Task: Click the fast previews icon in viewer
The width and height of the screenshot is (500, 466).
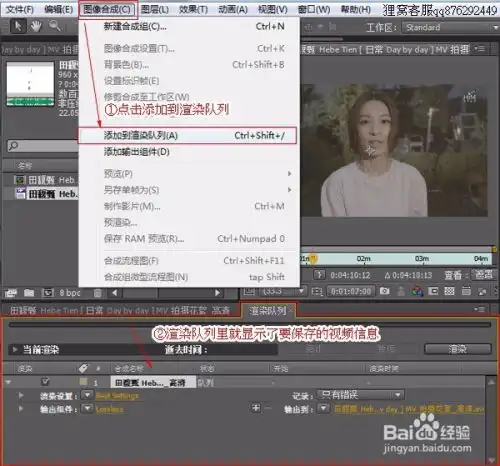Action: (482, 292)
